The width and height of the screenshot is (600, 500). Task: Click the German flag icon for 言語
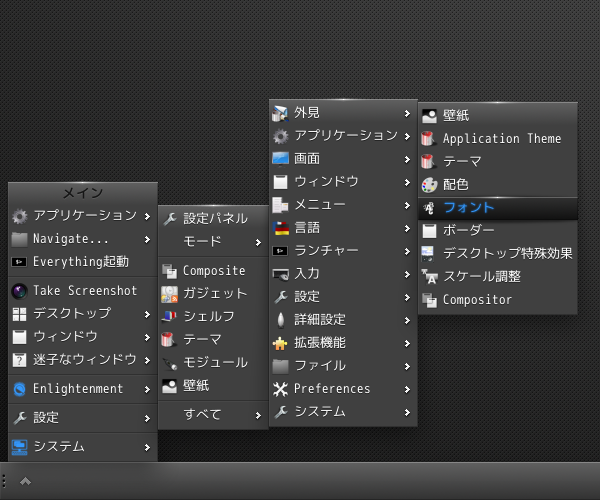(281, 228)
